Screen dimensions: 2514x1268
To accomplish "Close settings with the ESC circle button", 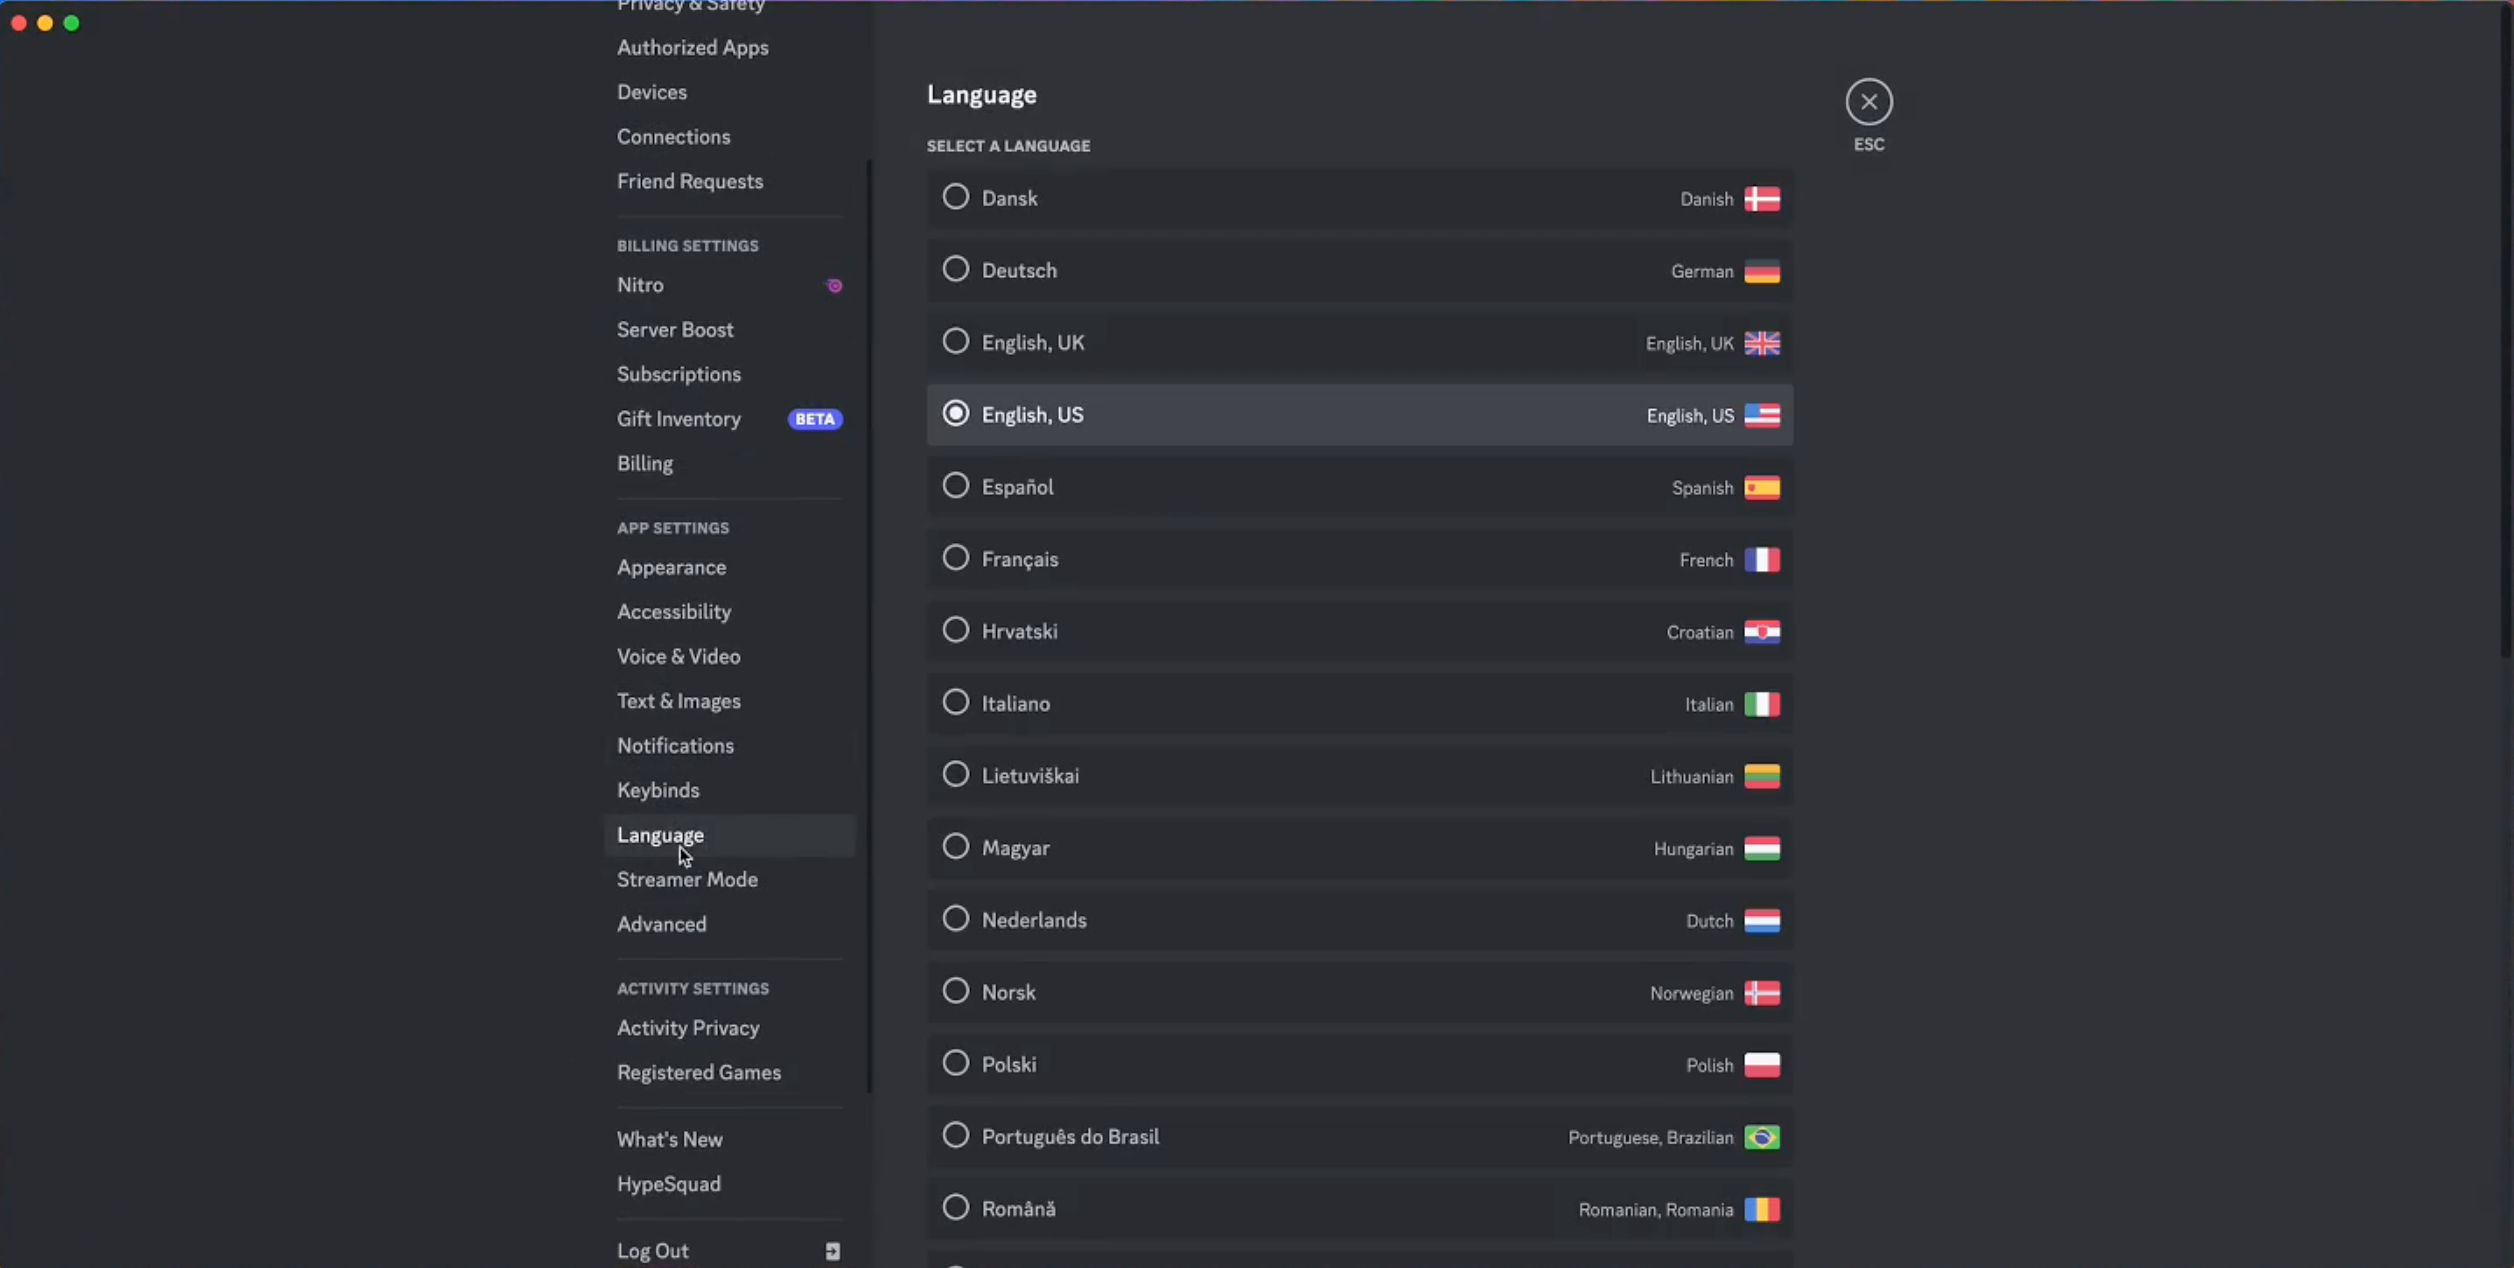I will point(1868,102).
